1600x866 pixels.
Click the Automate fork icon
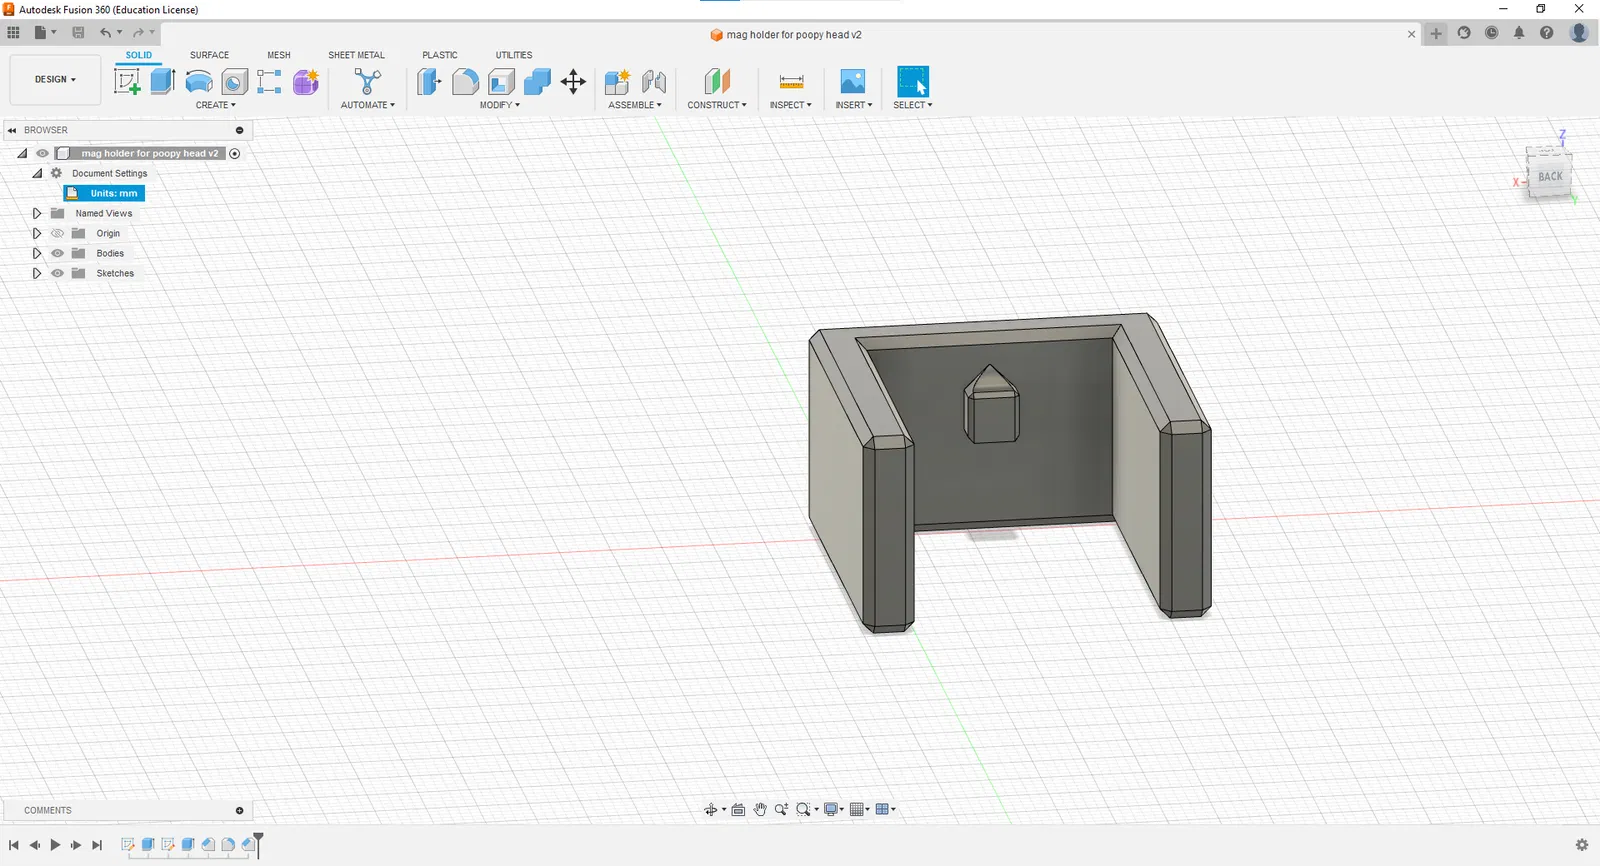pos(367,81)
